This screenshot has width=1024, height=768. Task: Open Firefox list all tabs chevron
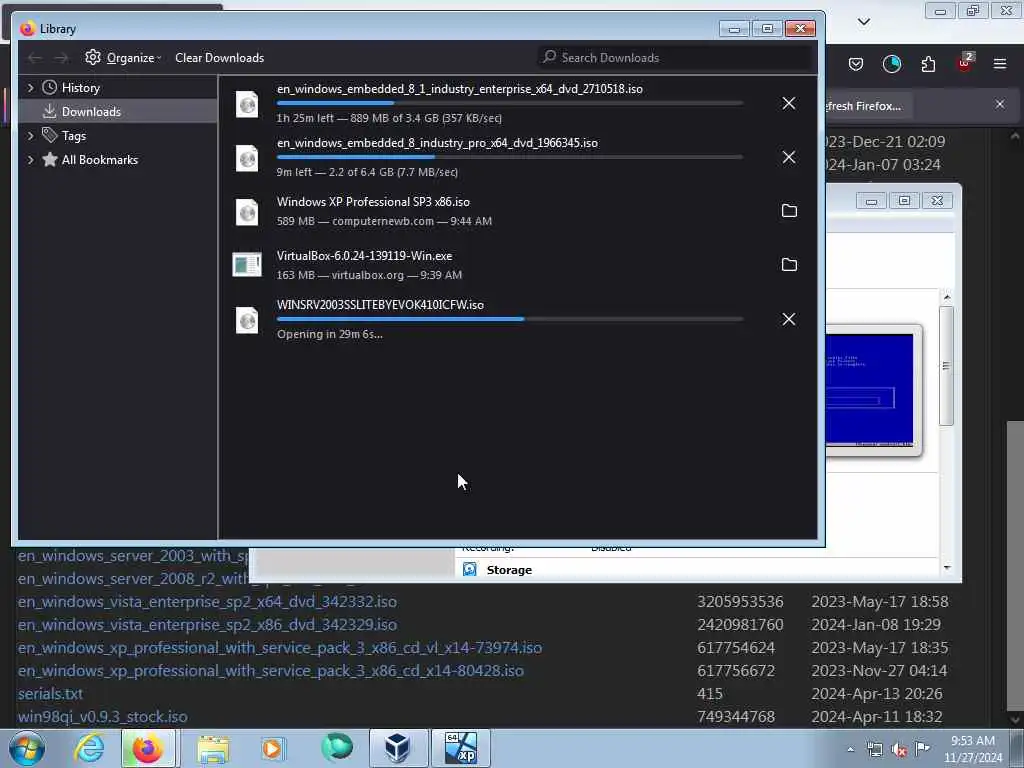(x=864, y=22)
